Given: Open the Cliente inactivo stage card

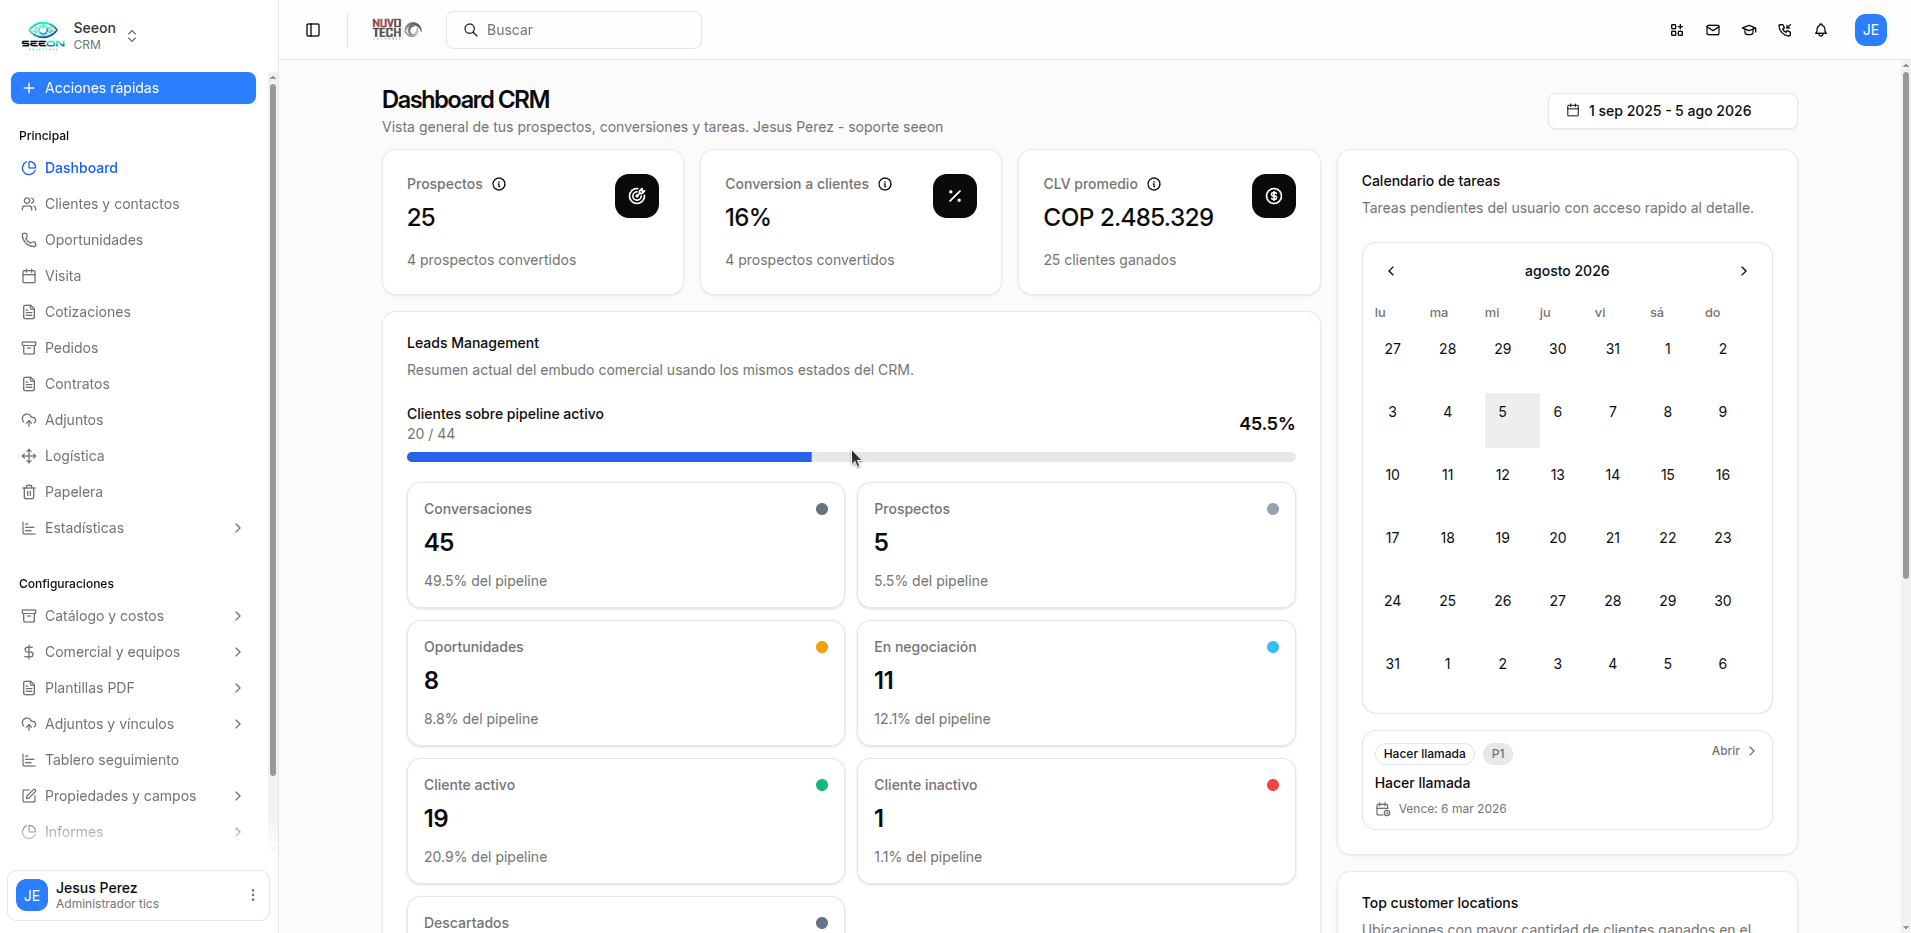Looking at the screenshot, I should 1076,821.
